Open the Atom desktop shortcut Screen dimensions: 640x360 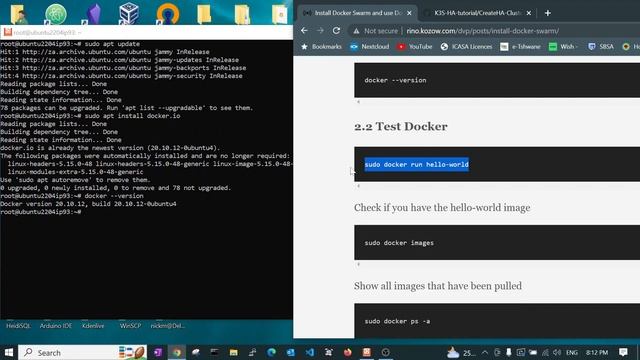(x=56, y=13)
